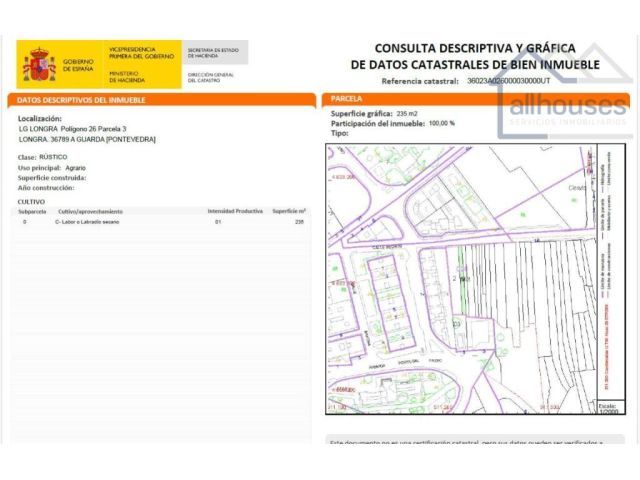This screenshot has height=480, width=640.
Task: Click the 'Localización:' label
Action: click(x=40, y=119)
